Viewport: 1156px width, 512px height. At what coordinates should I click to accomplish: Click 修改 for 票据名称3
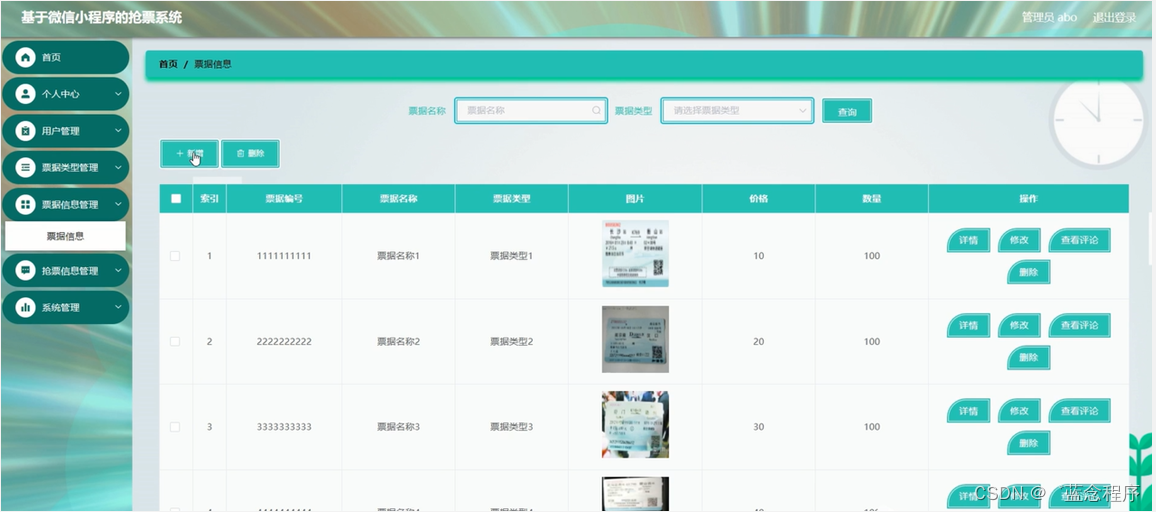[1019, 411]
